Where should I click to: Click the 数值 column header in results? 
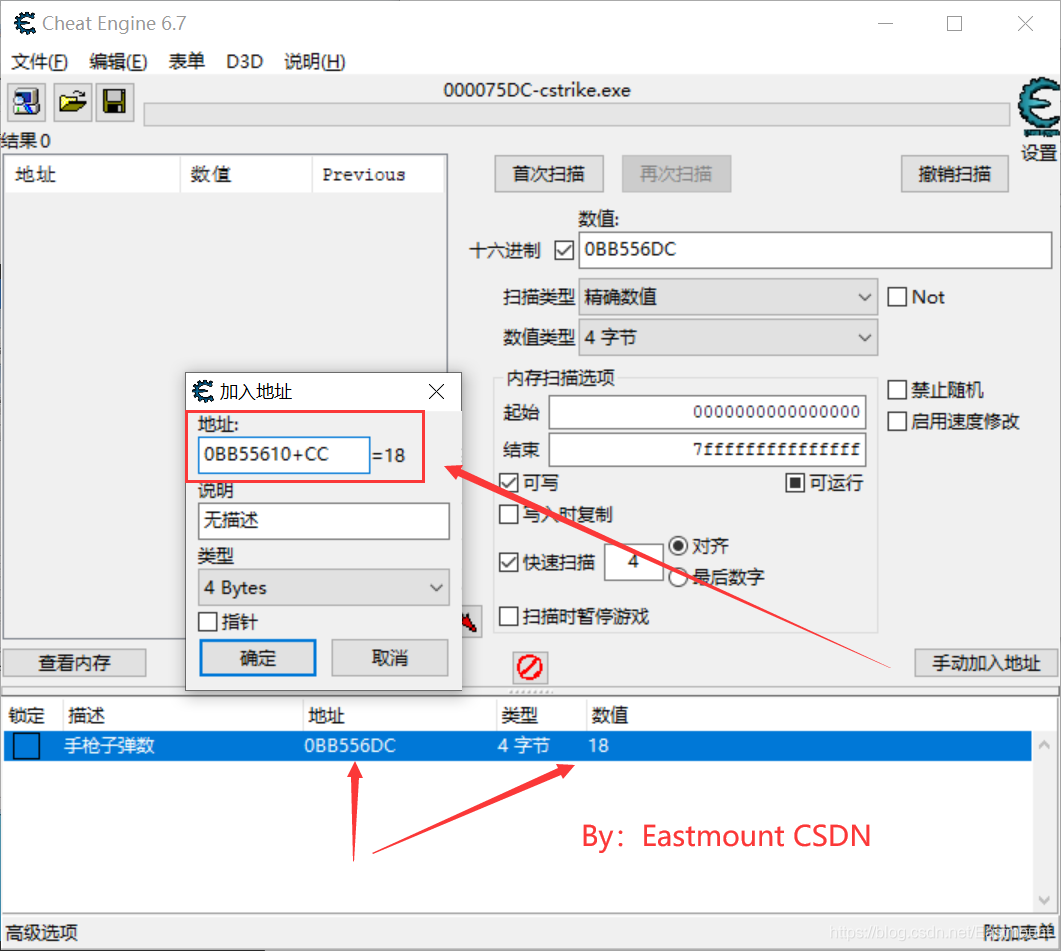pyautogui.click(x=246, y=175)
